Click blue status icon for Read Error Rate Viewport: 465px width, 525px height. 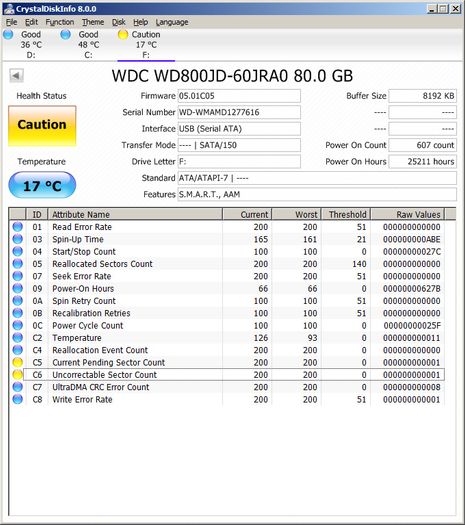coord(17,227)
